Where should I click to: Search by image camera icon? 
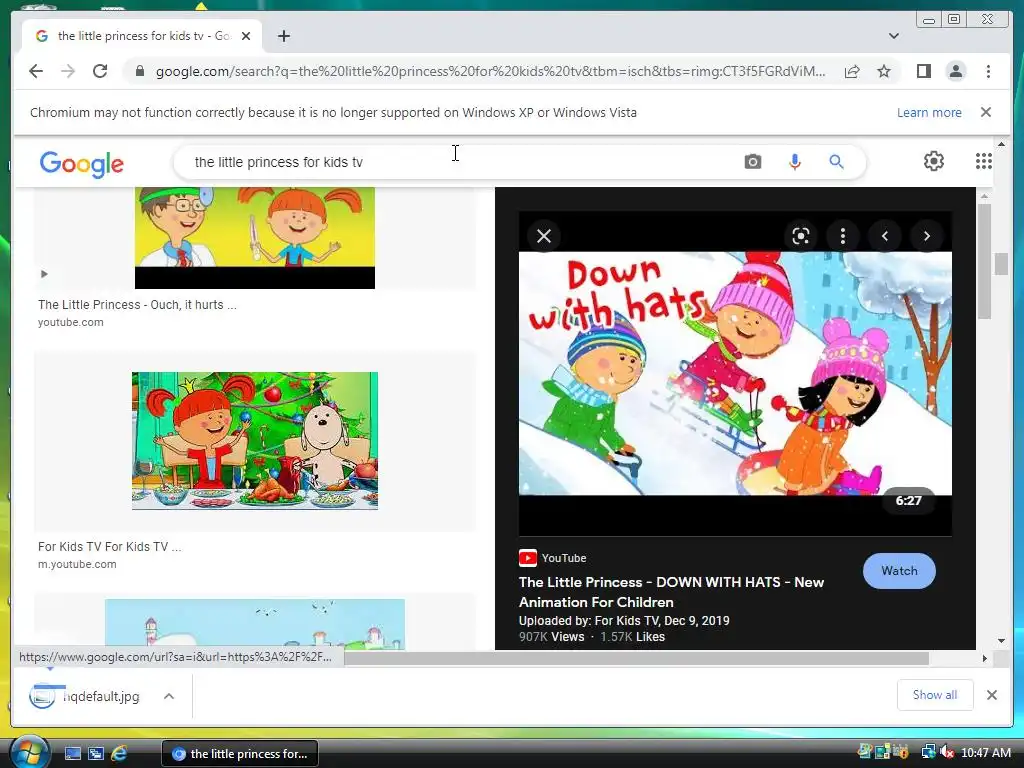pos(752,161)
